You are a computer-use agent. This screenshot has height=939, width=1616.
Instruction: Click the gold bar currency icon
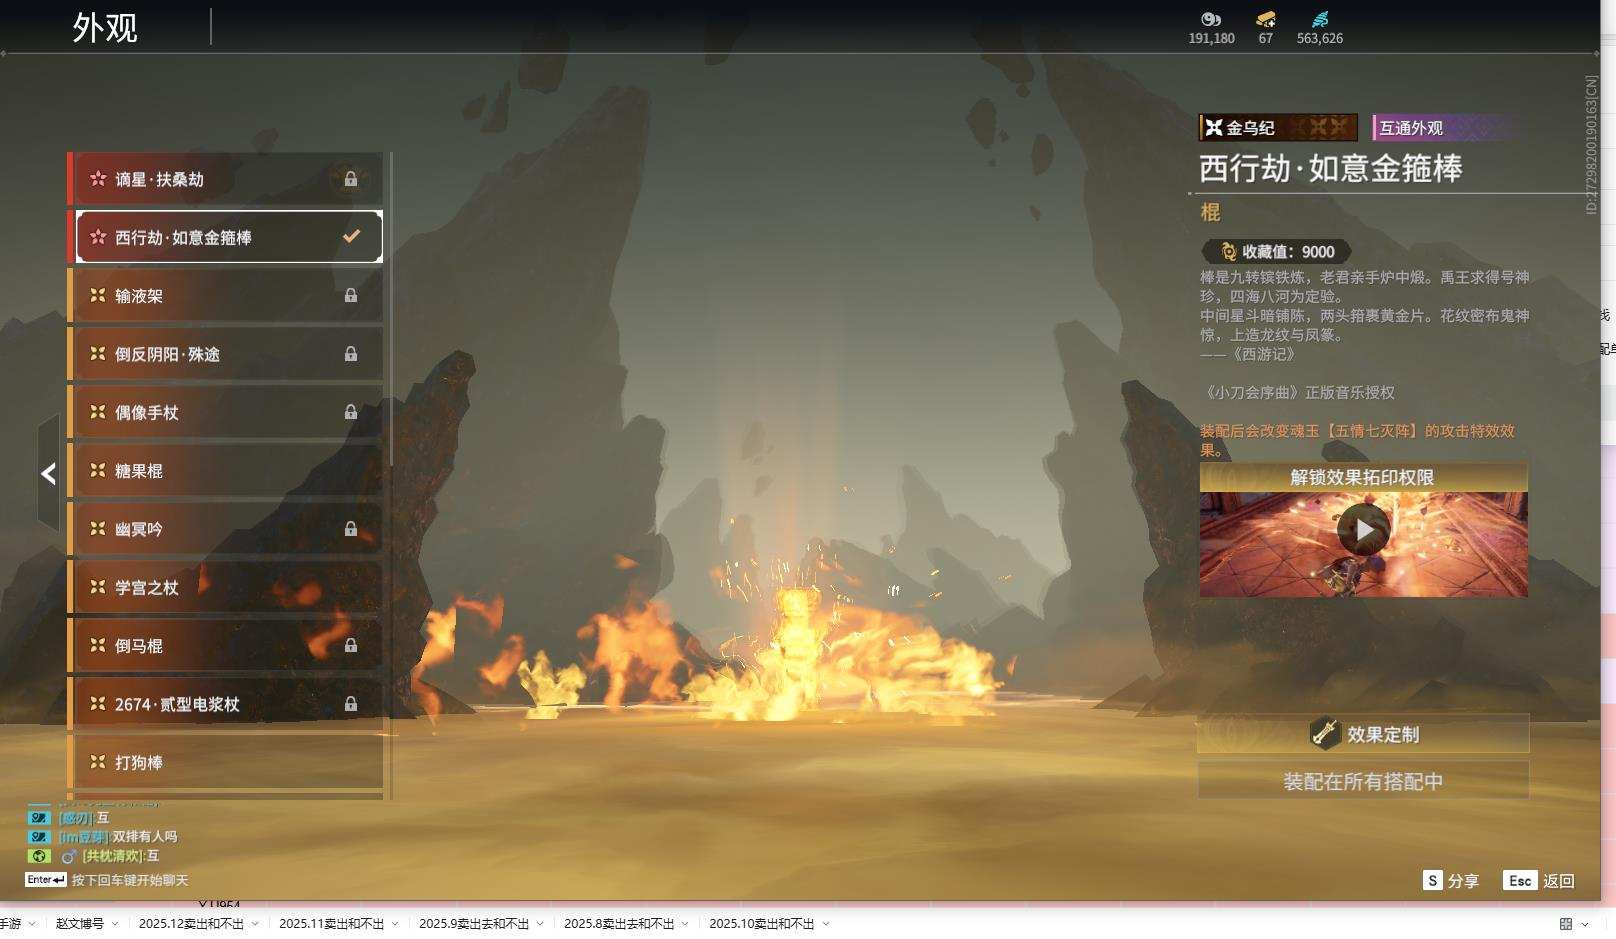pyautogui.click(x=1266, y=19)
